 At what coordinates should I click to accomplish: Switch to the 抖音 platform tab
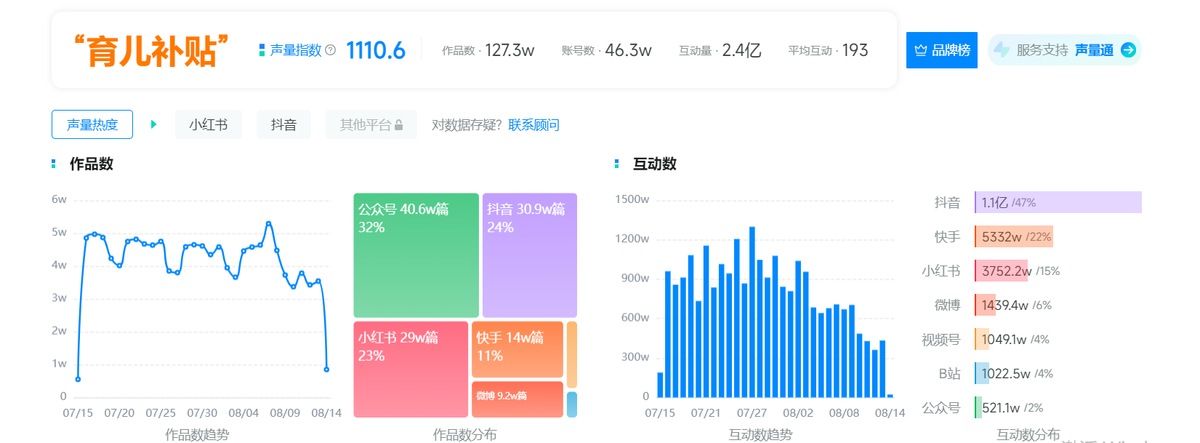pyautogui.click(x=284, y=125)
